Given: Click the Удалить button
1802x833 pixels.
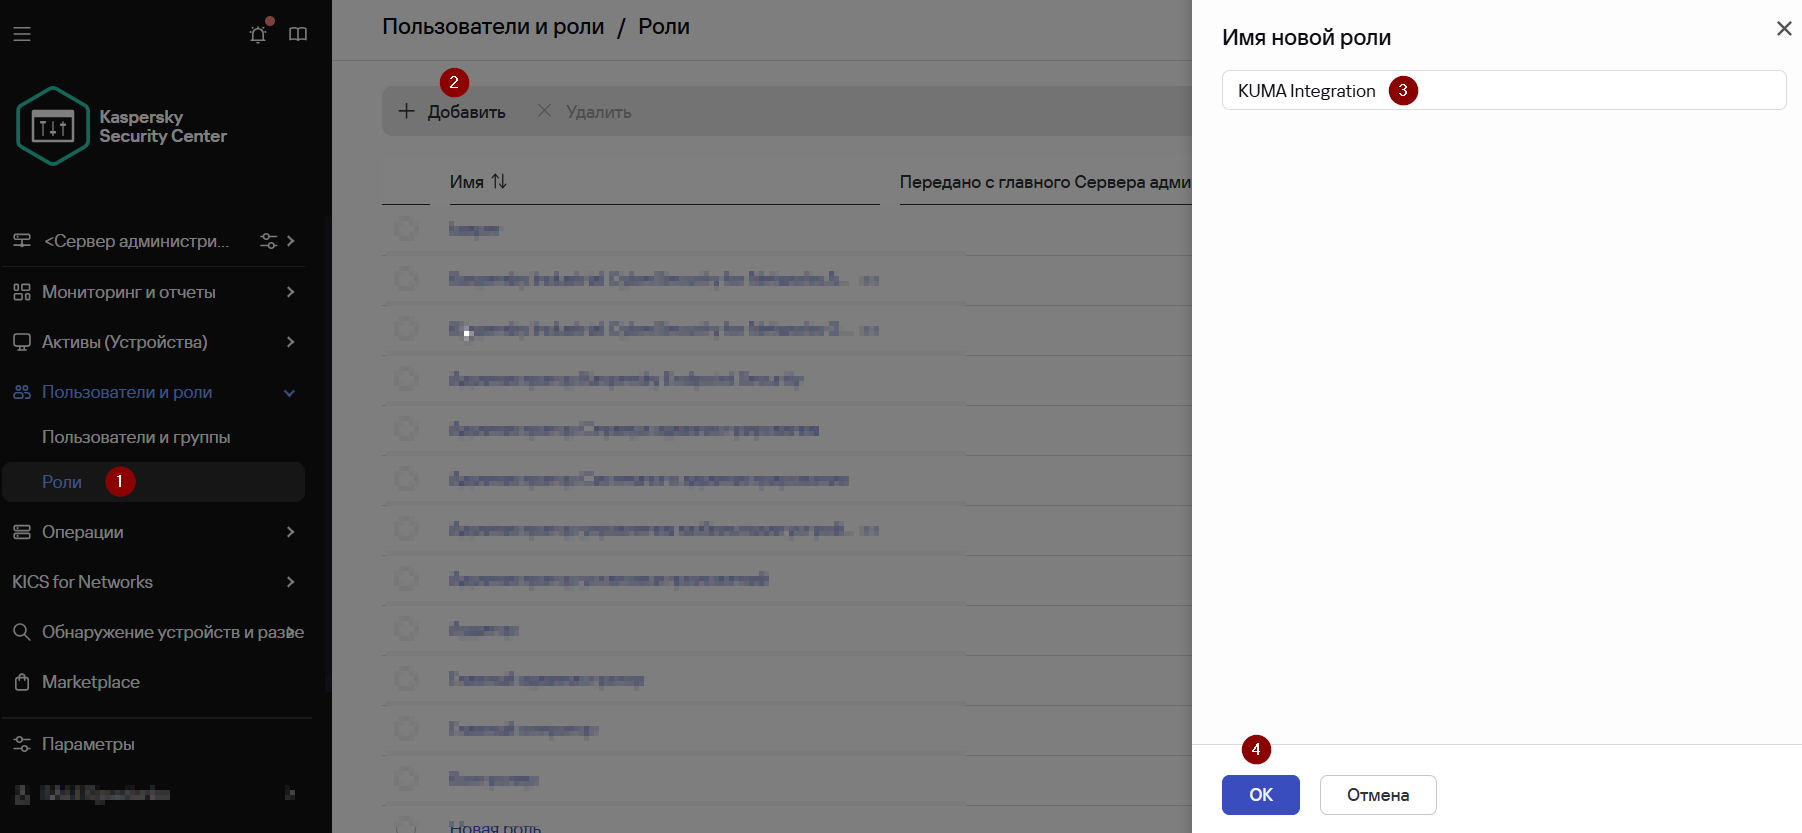Looking at the screenshot, I should 585,112.
